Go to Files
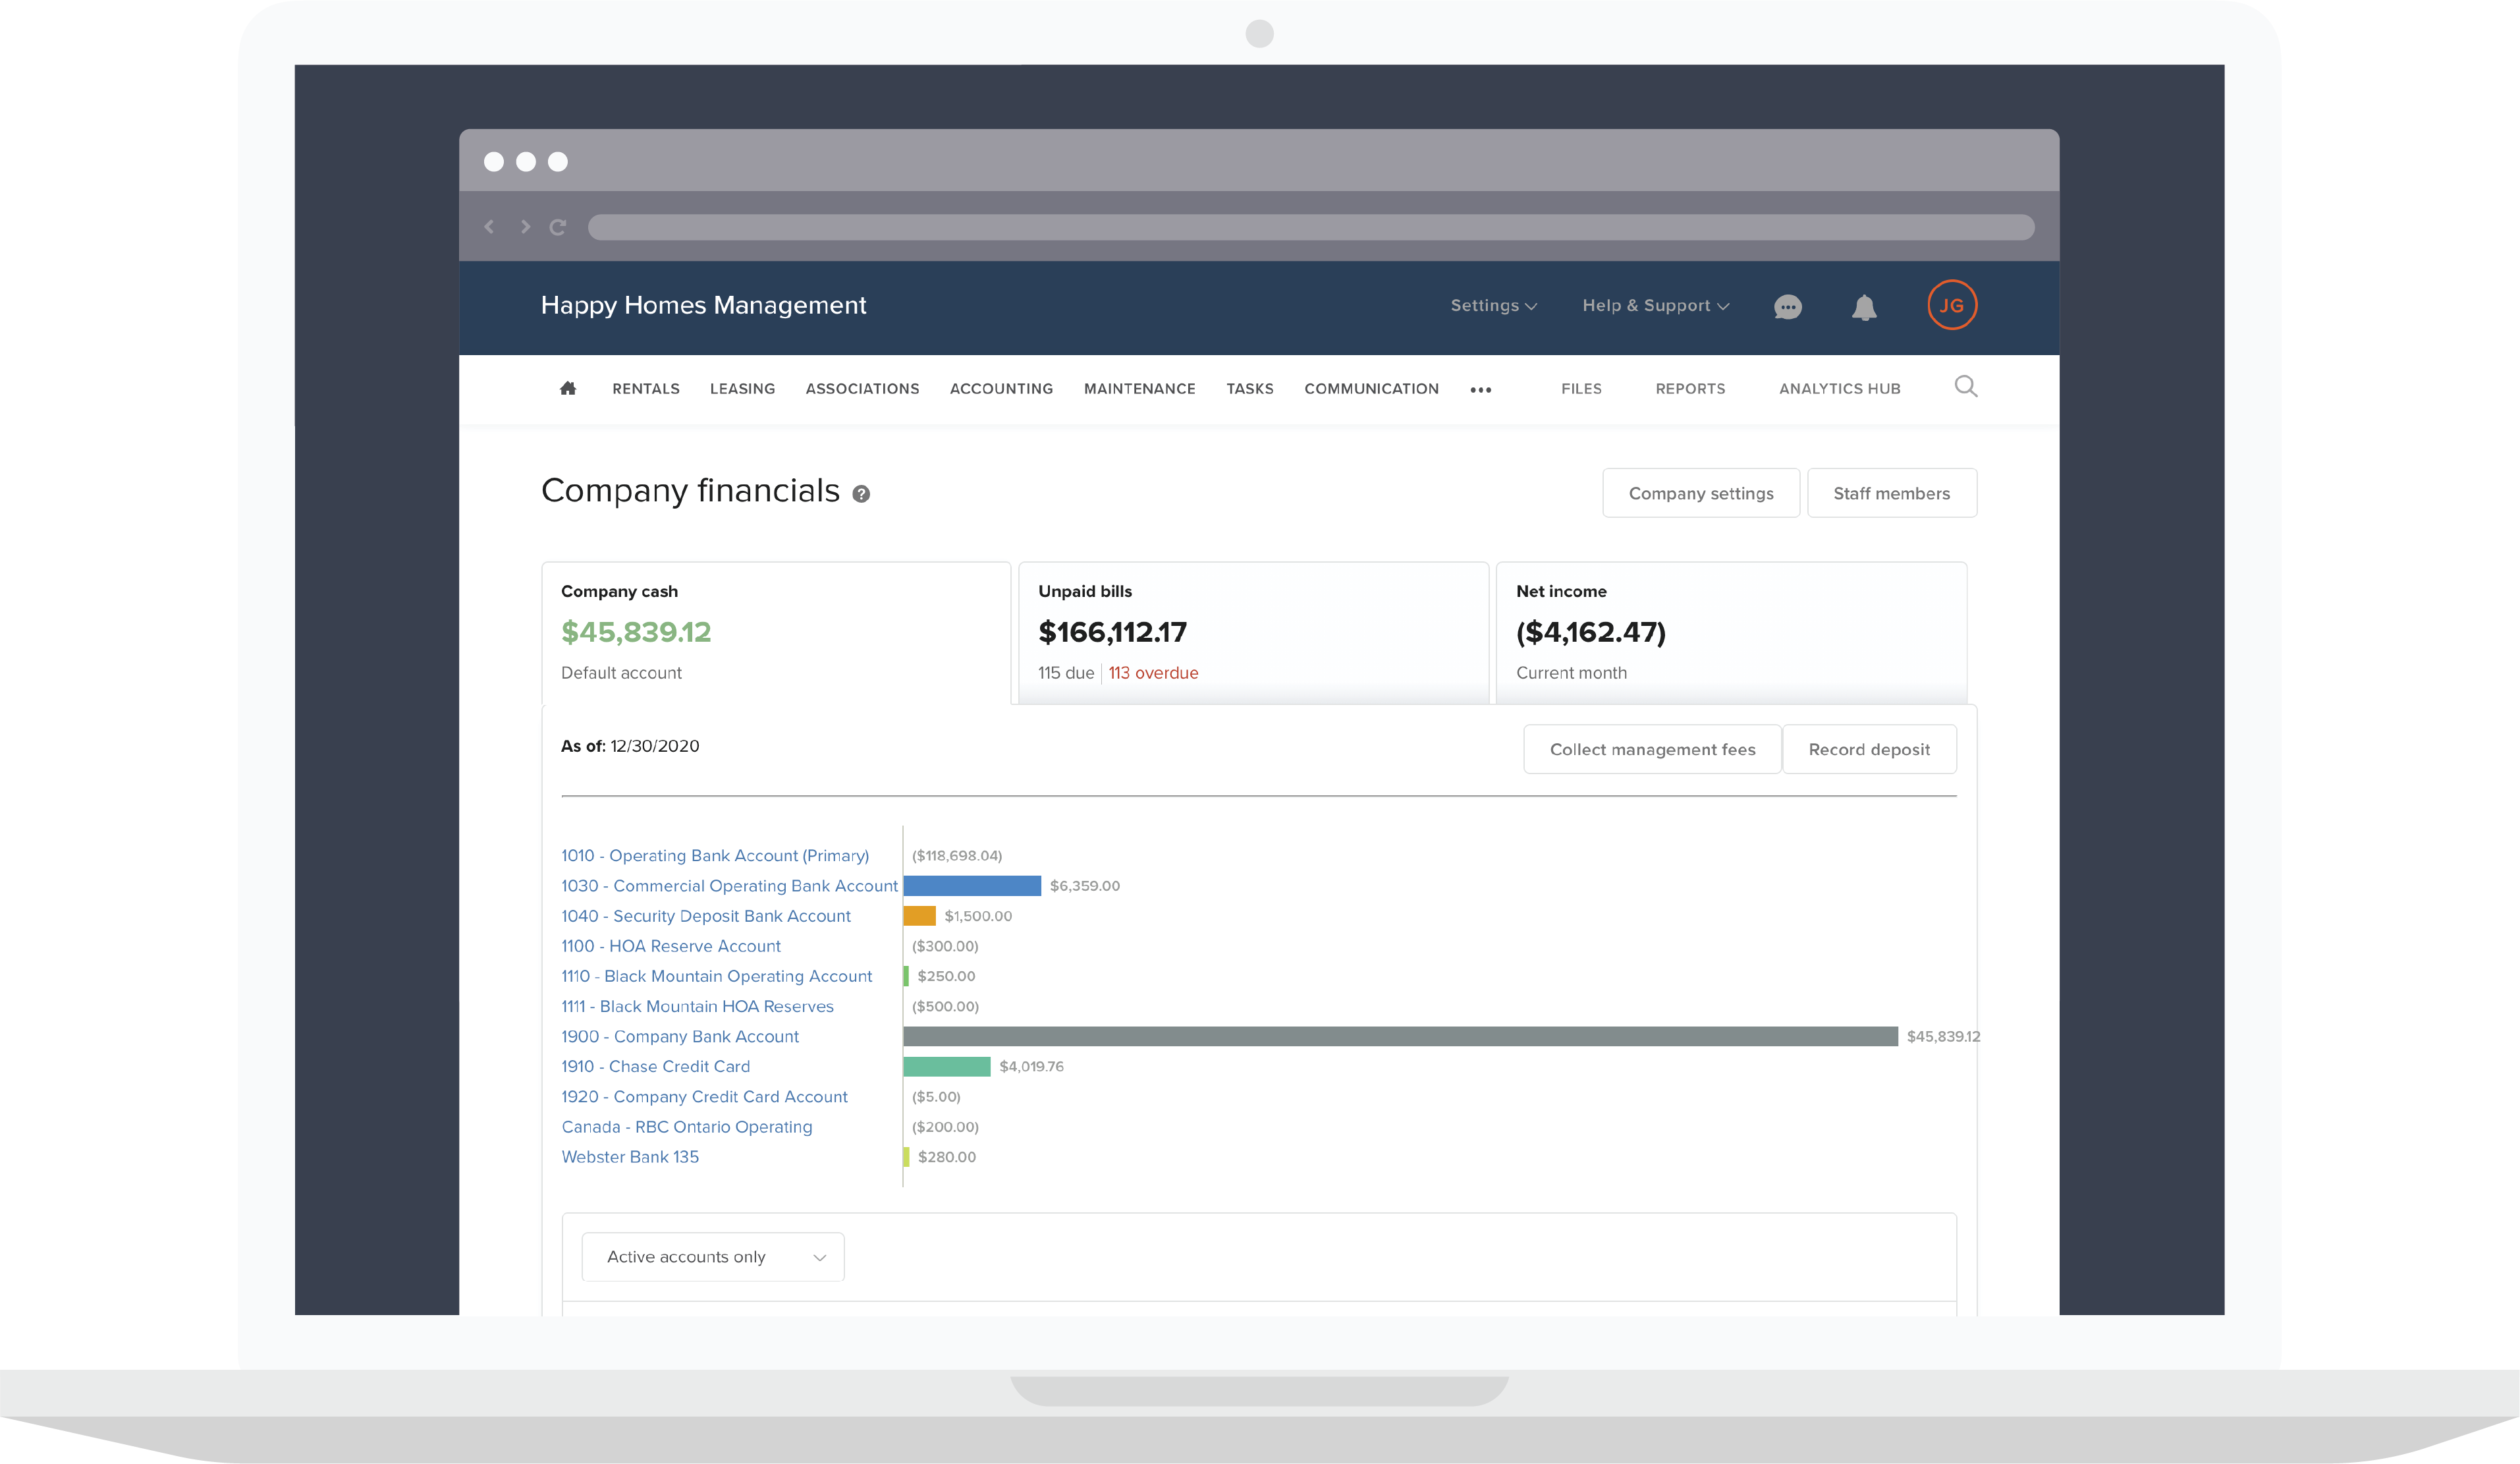 click(1581, 389)
